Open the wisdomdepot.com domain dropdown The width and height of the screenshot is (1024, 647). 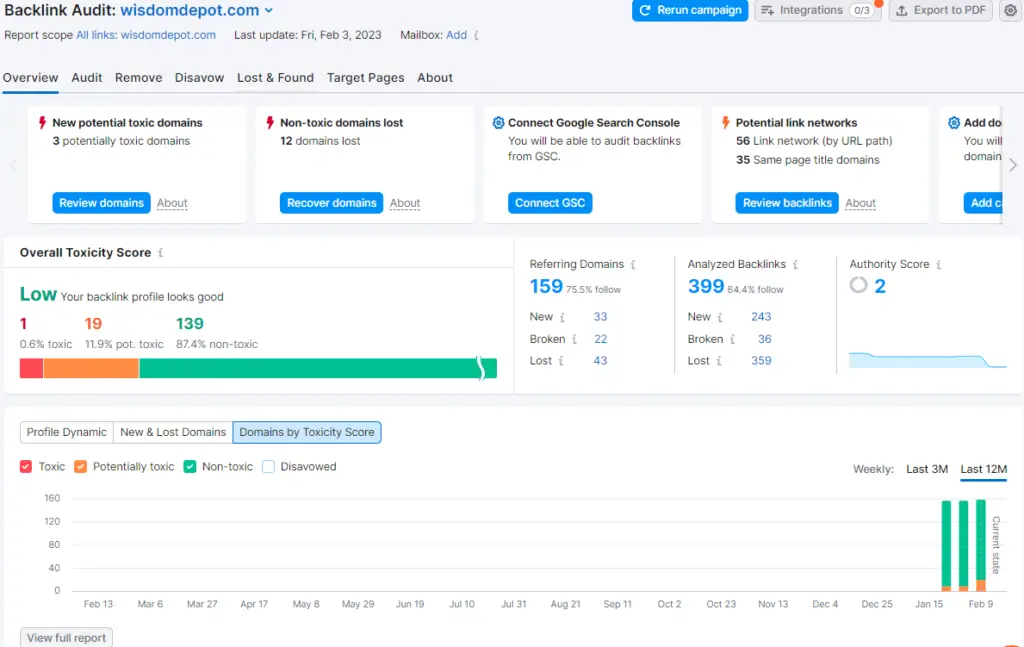tap(197, 10)
